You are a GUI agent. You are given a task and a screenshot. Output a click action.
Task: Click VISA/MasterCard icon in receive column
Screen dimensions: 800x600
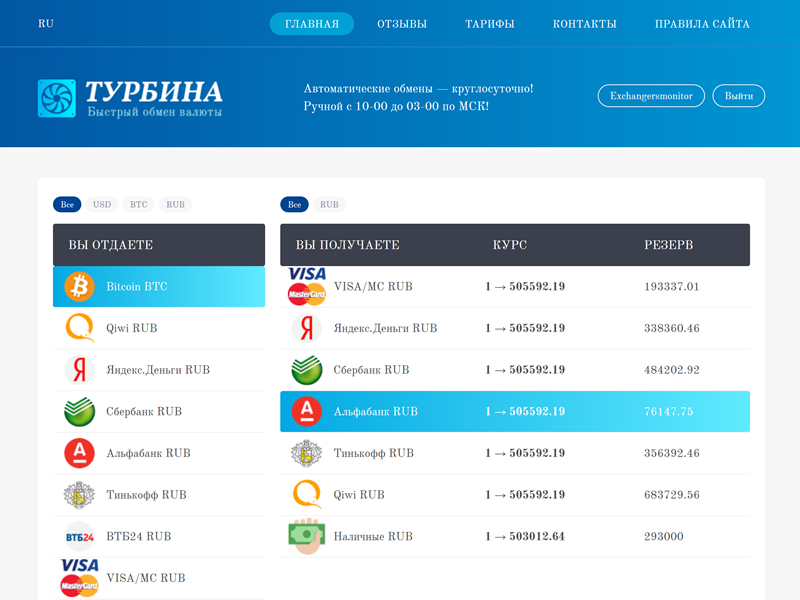pyautogui.click(x=307, y=286)
